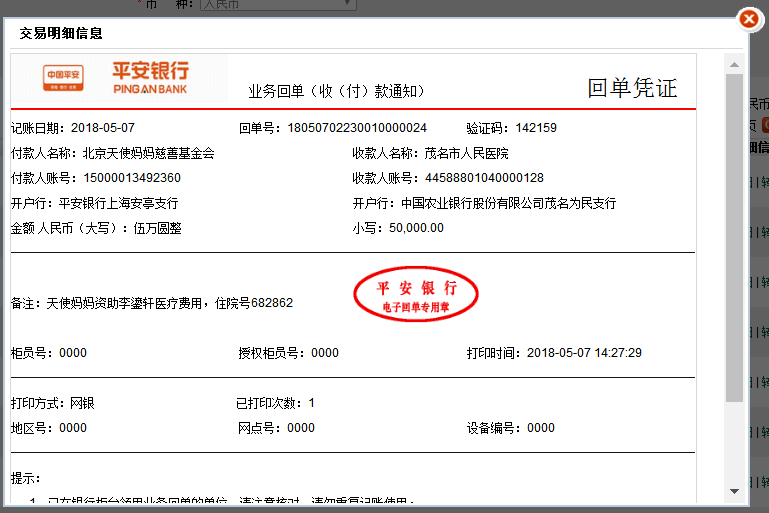Click print time 2018-05-07 14:27:29
Image resolution: width=769 pixels, height=513 pixels.
(584, 353)
